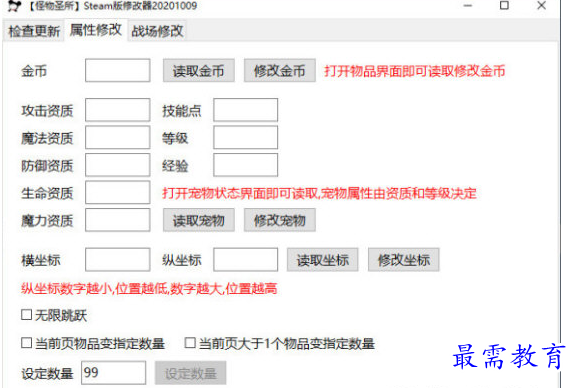Focus the 纵坐标 input box

pyautogui.click(x=246, y=260)
